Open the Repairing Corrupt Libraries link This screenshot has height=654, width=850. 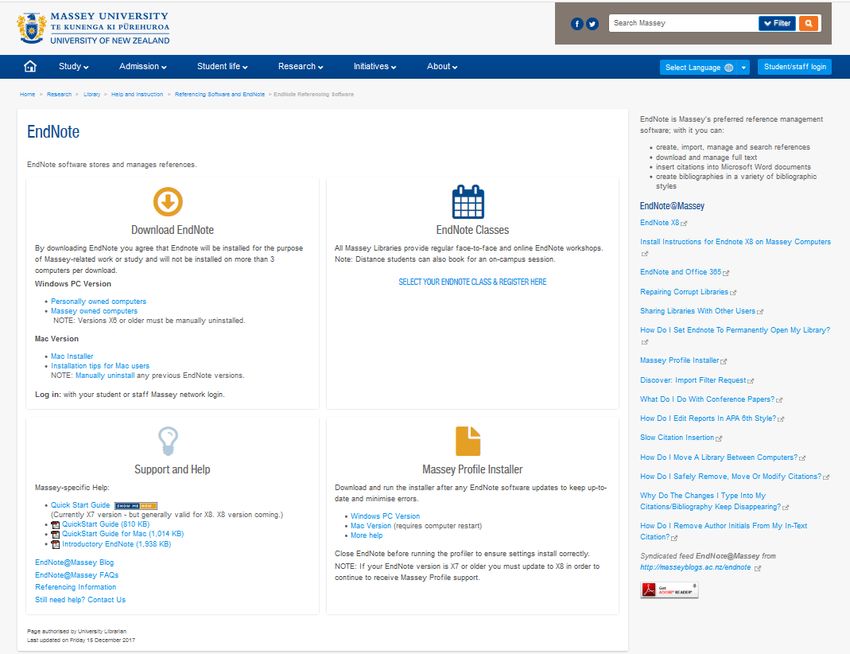point(684,292)
